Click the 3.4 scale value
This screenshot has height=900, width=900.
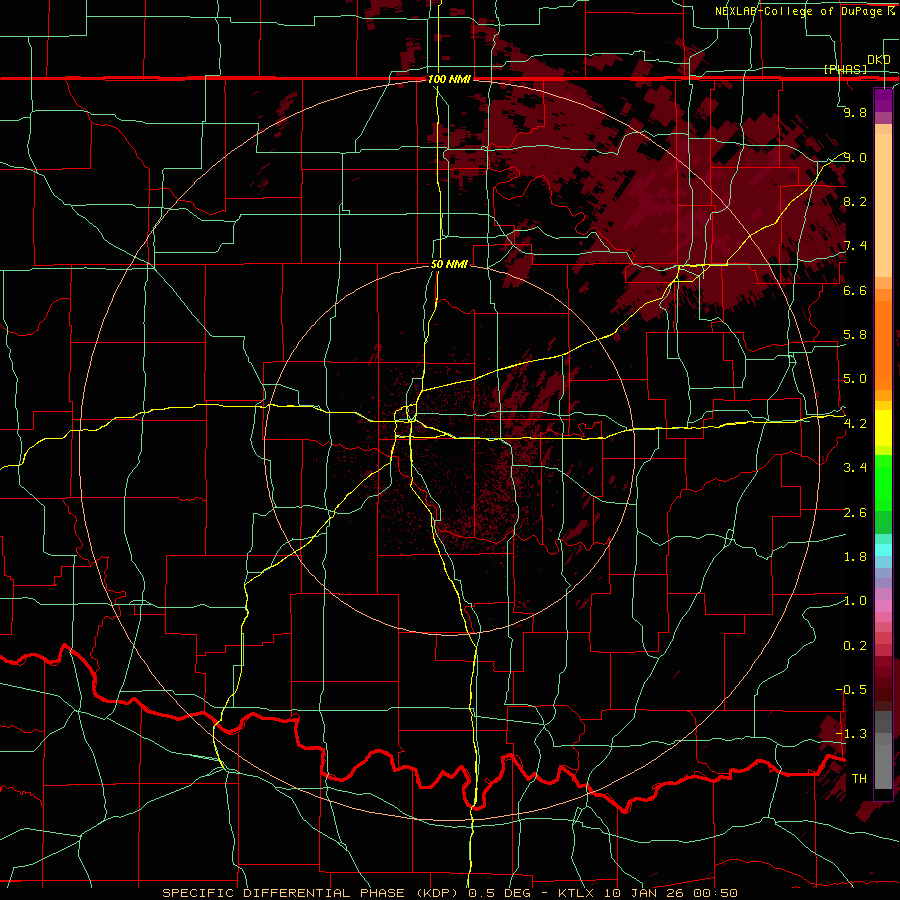pos(855,468)
